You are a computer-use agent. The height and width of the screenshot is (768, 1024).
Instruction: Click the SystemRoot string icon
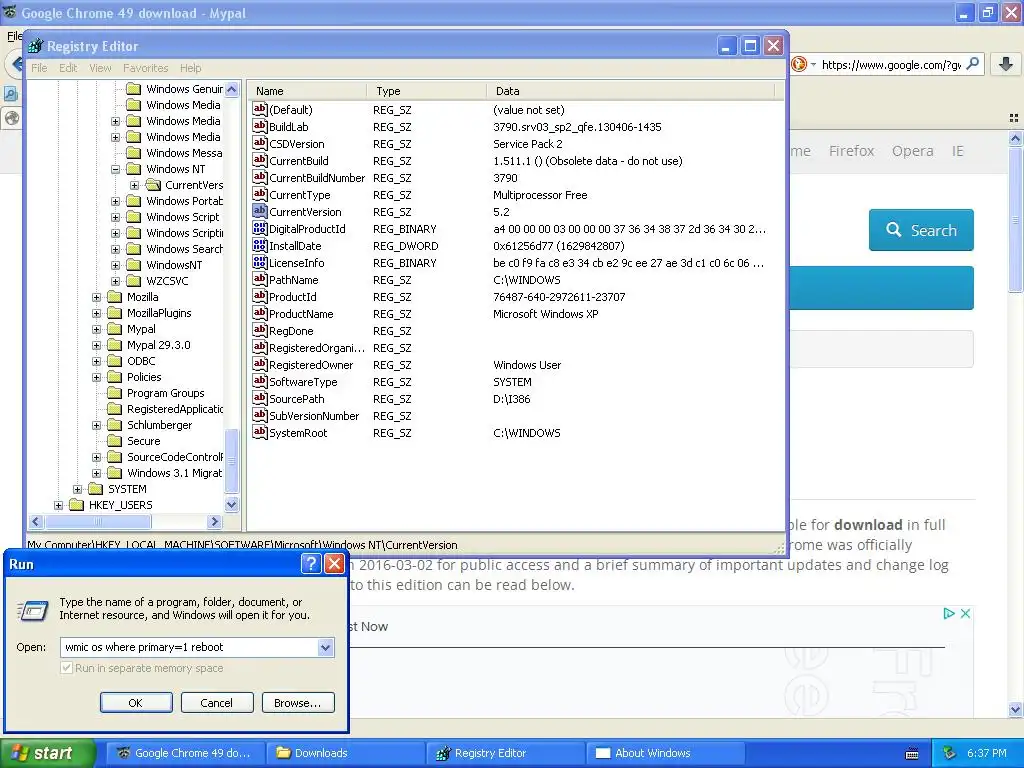coord(260,432)
